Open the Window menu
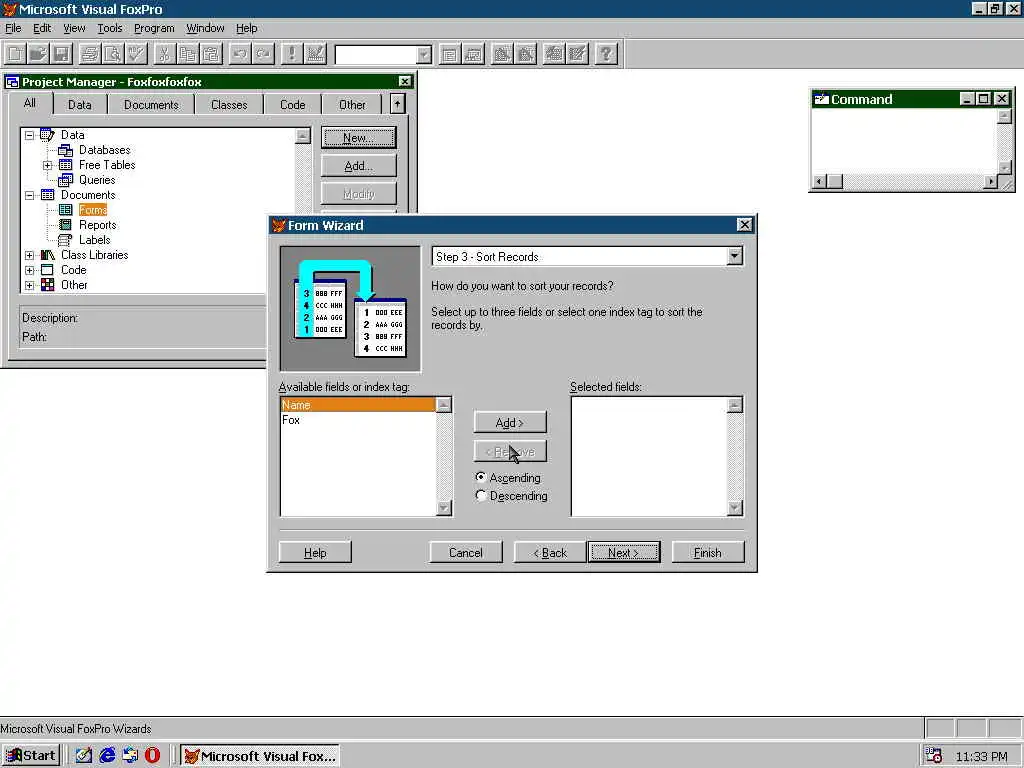 pos(205,28)
